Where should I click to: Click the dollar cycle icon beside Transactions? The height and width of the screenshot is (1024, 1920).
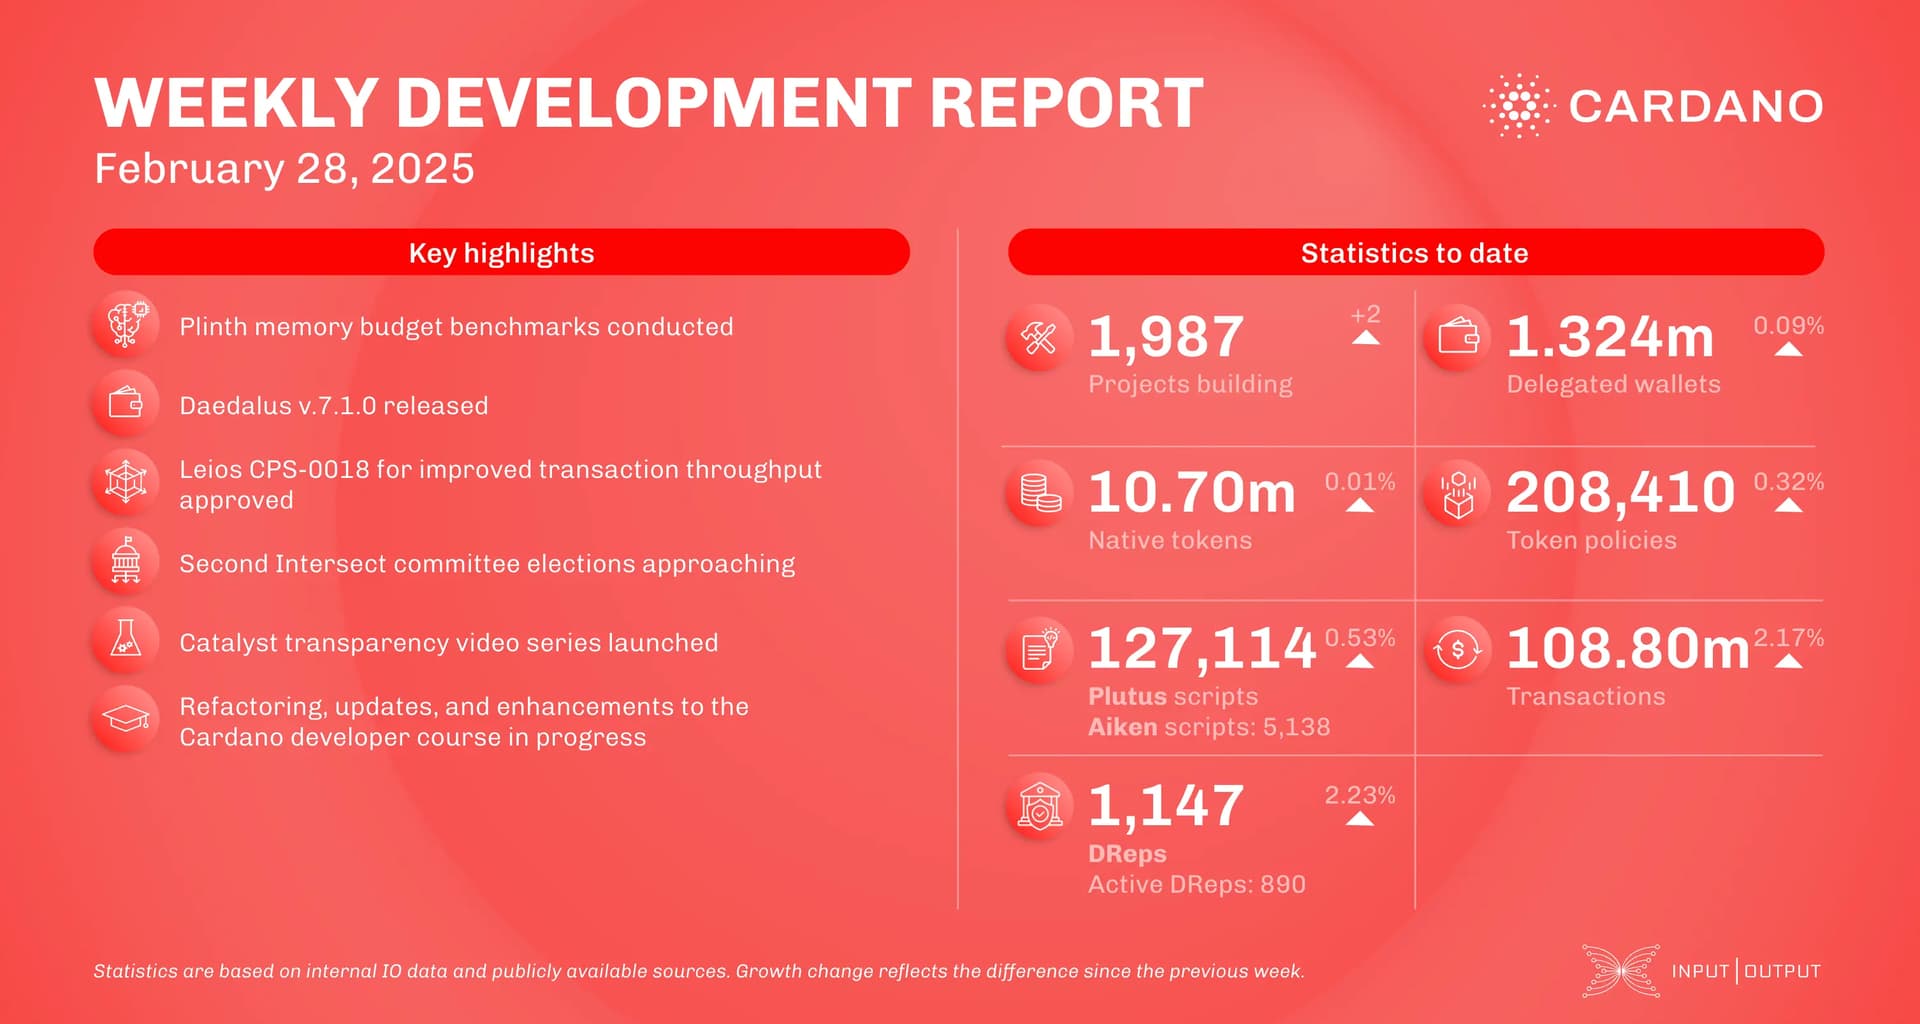tap(1457, 651)
